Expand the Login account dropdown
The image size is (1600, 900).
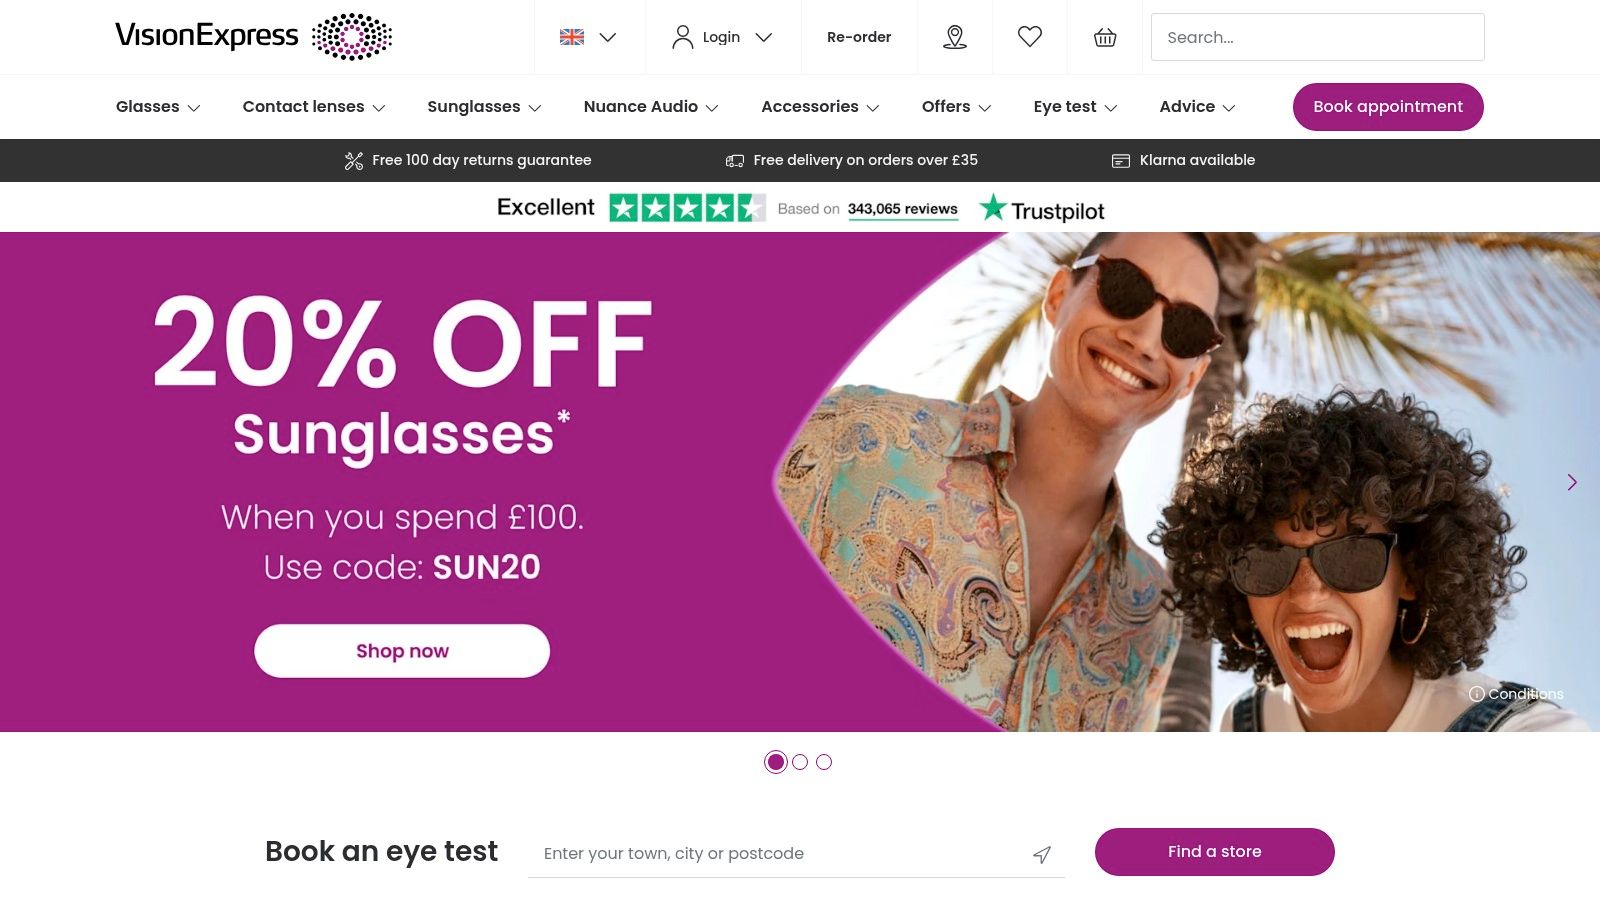(722, 37)
